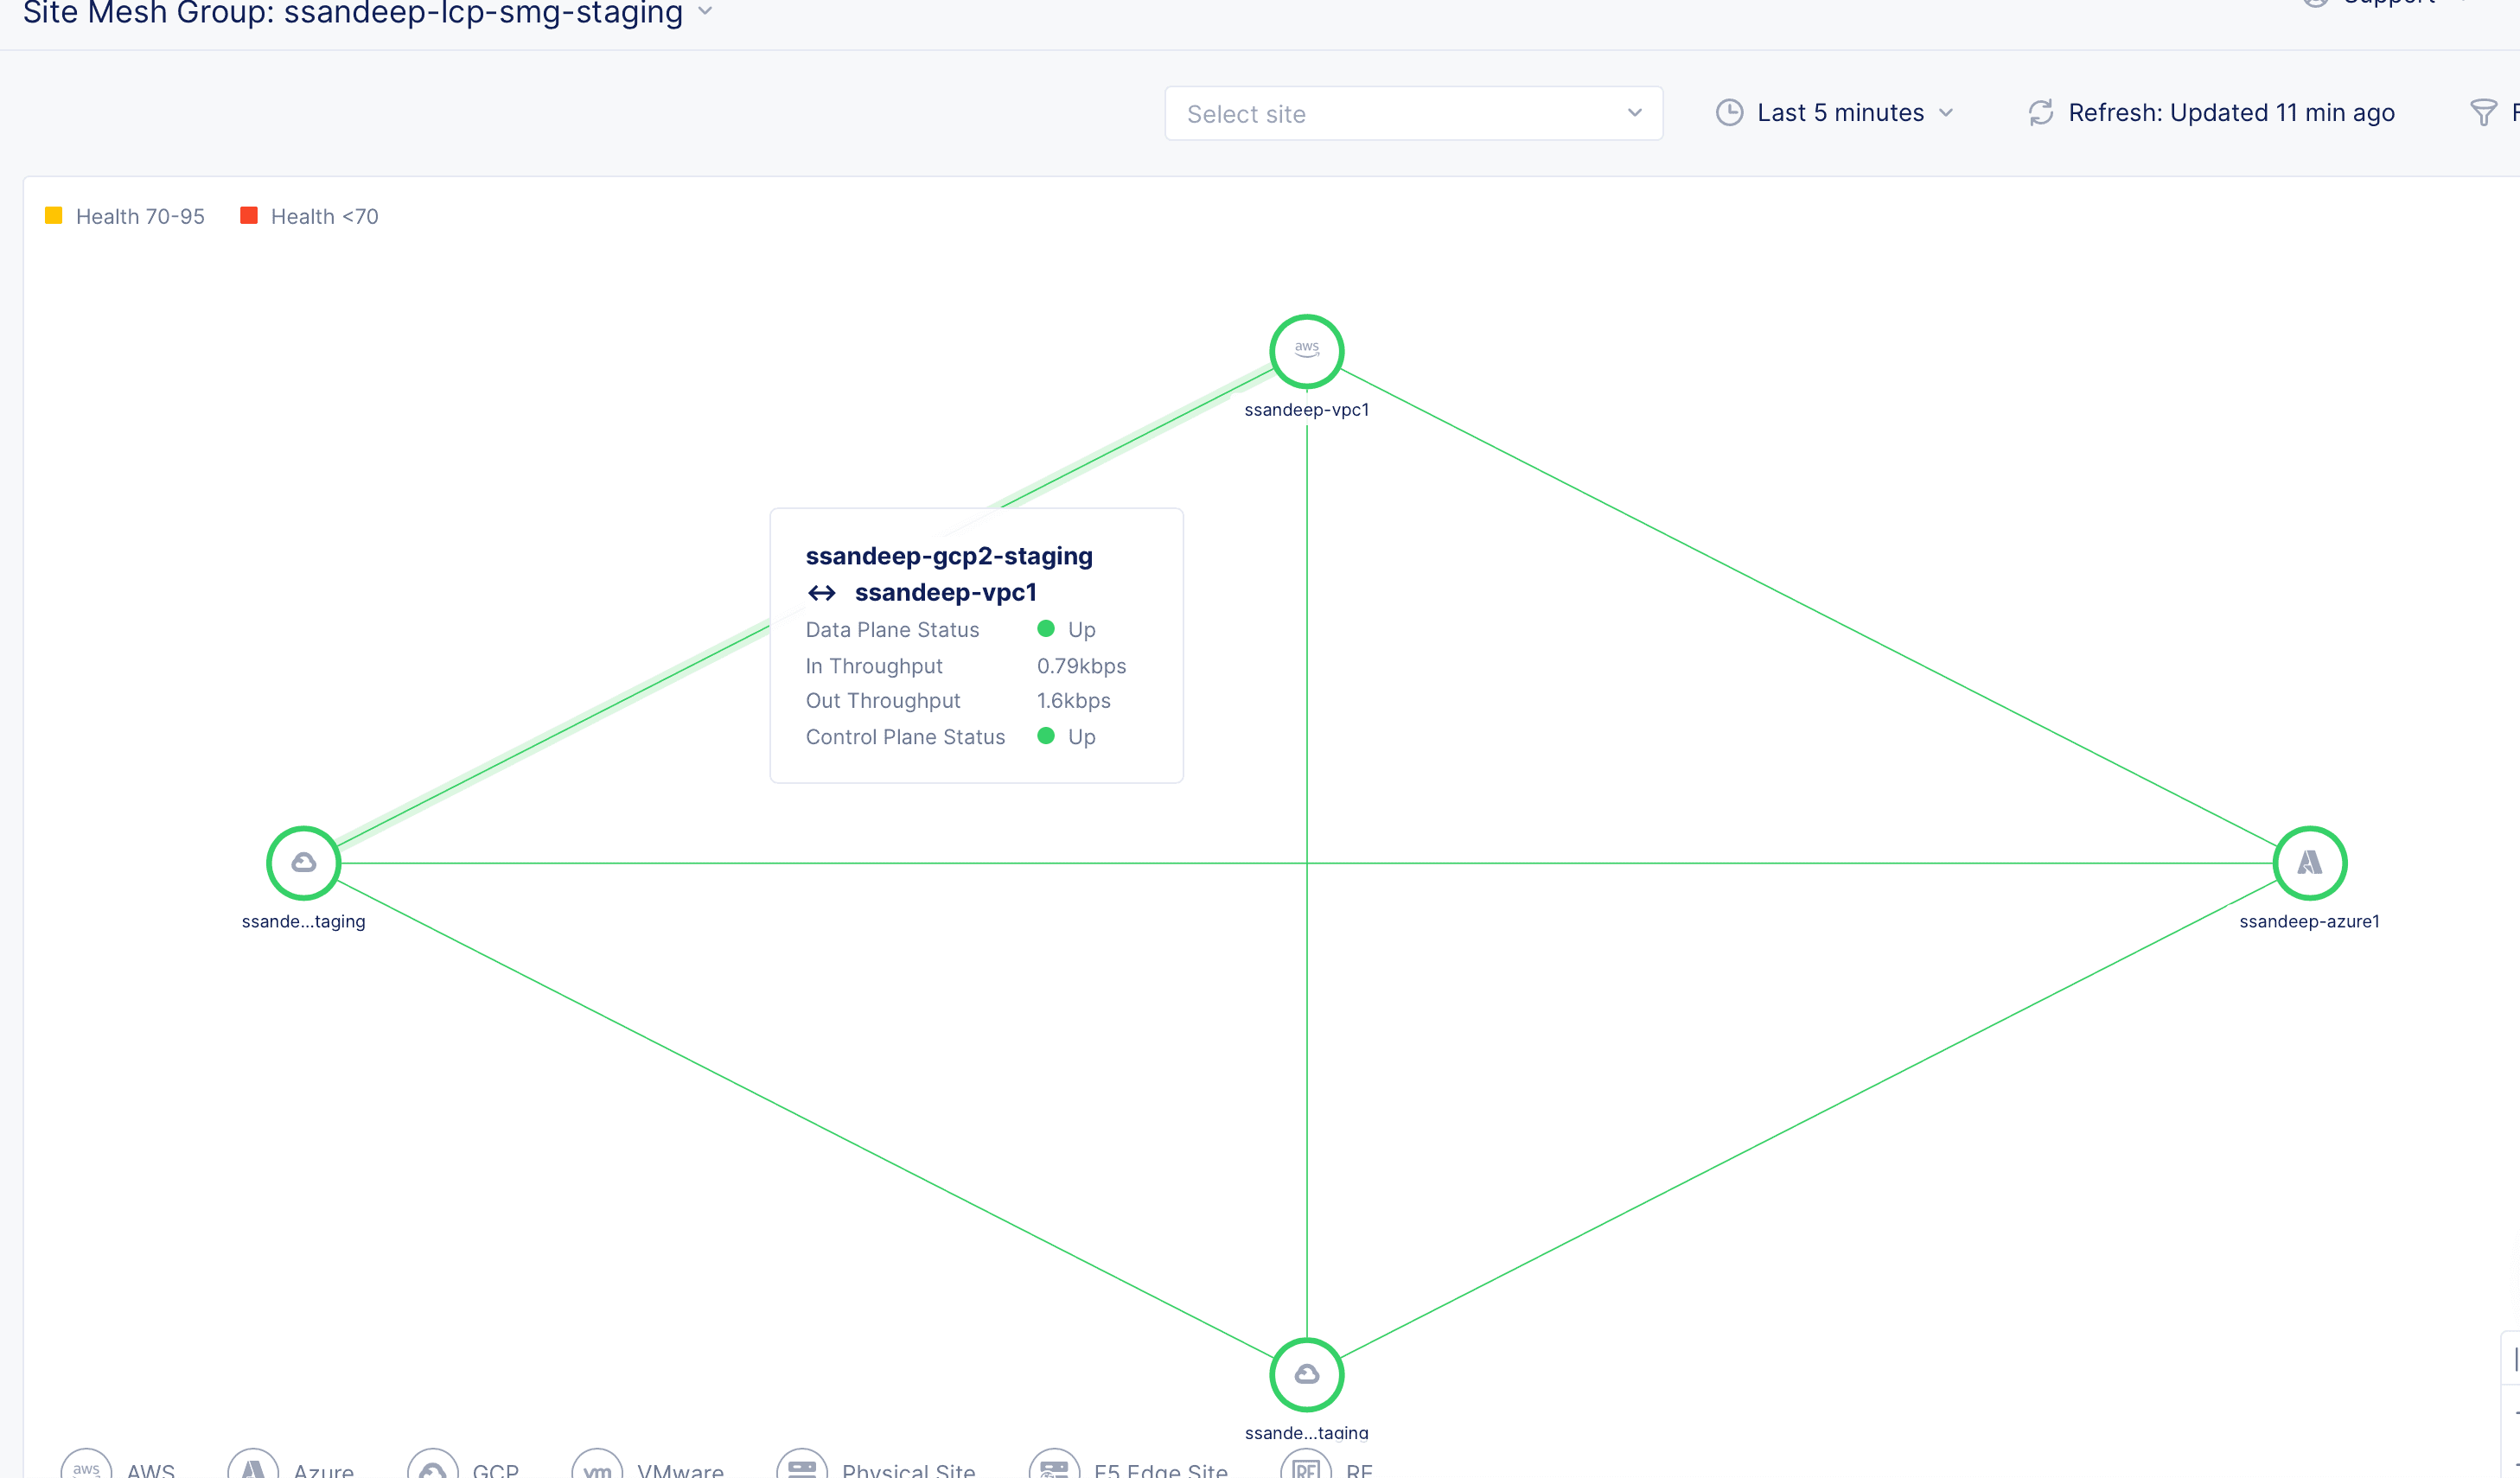2520x1478 pixels.
Task: Click the In Throughput 0.79kbps value
Action: point(1081,666)
